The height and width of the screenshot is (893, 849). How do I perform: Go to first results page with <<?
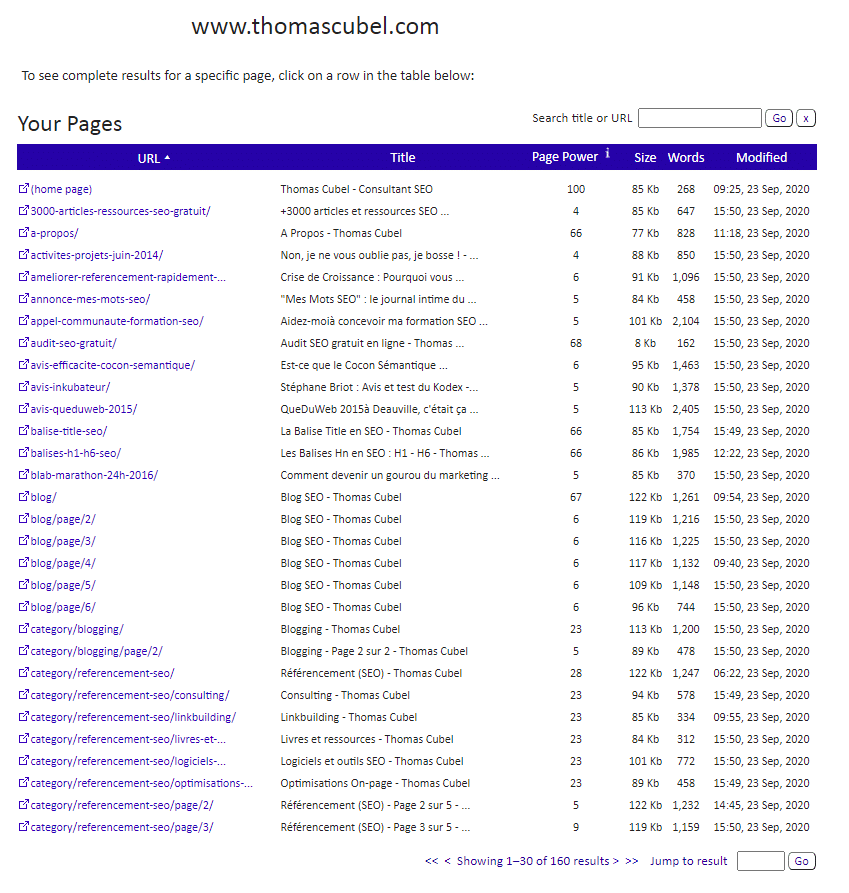(432, 861)
